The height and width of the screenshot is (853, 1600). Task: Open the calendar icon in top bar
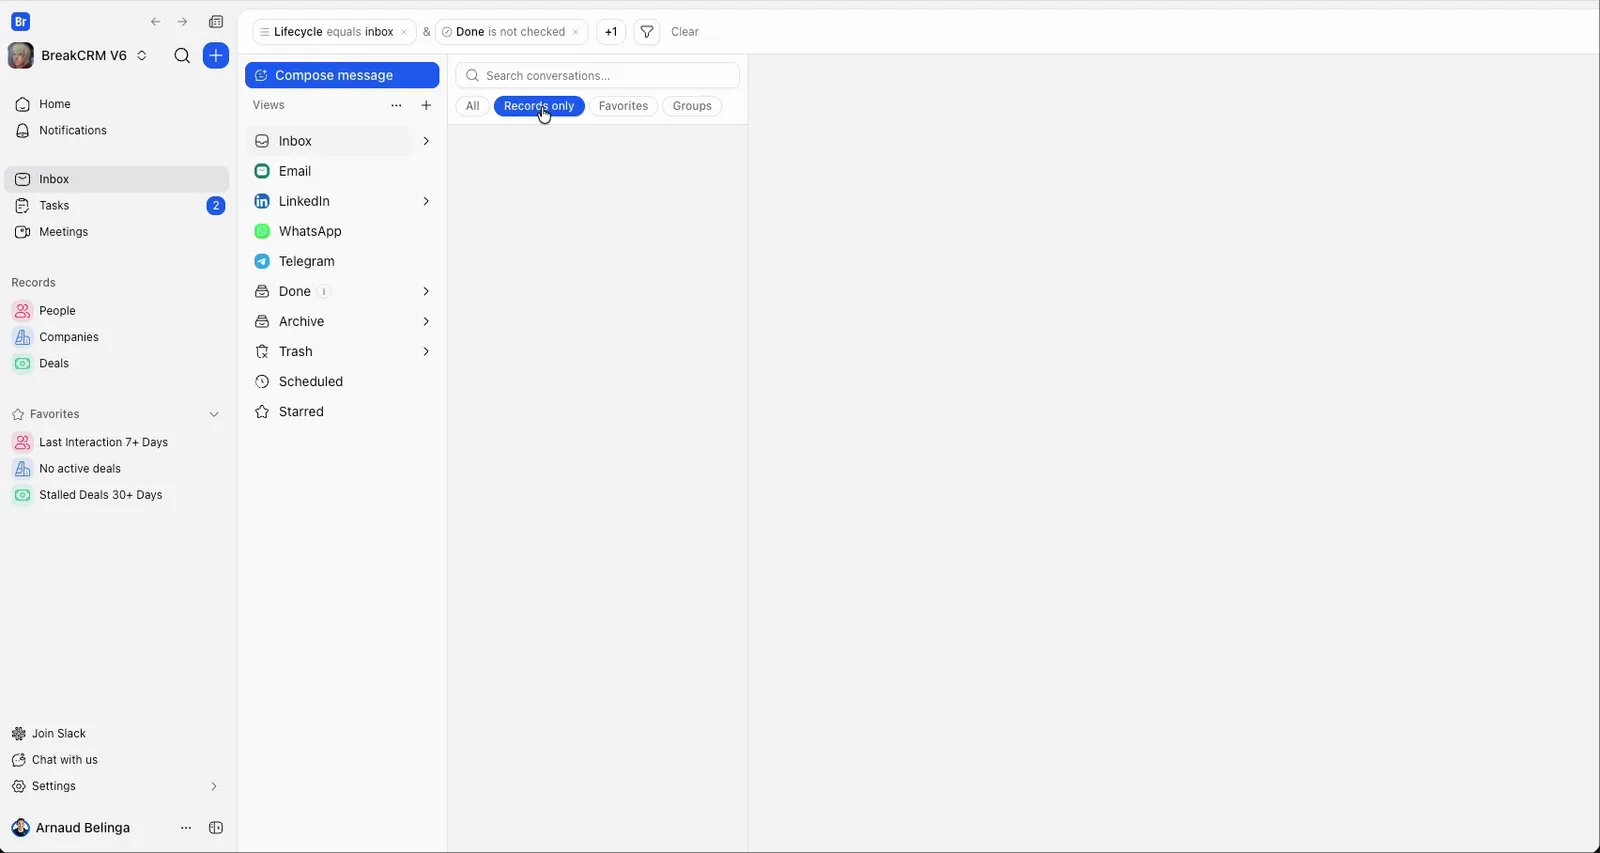pos(216,22)
